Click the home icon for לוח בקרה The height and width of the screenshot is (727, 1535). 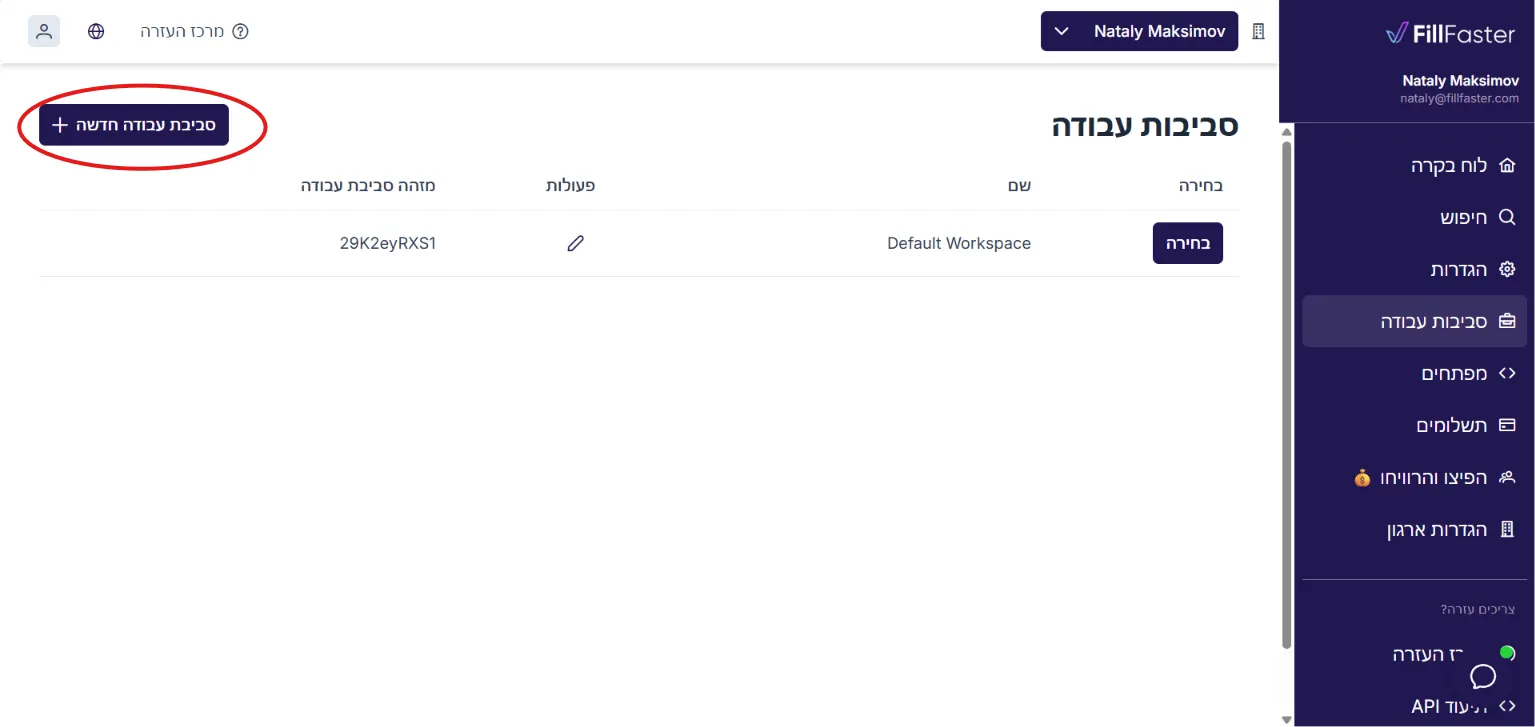[x=1507, y=165]
